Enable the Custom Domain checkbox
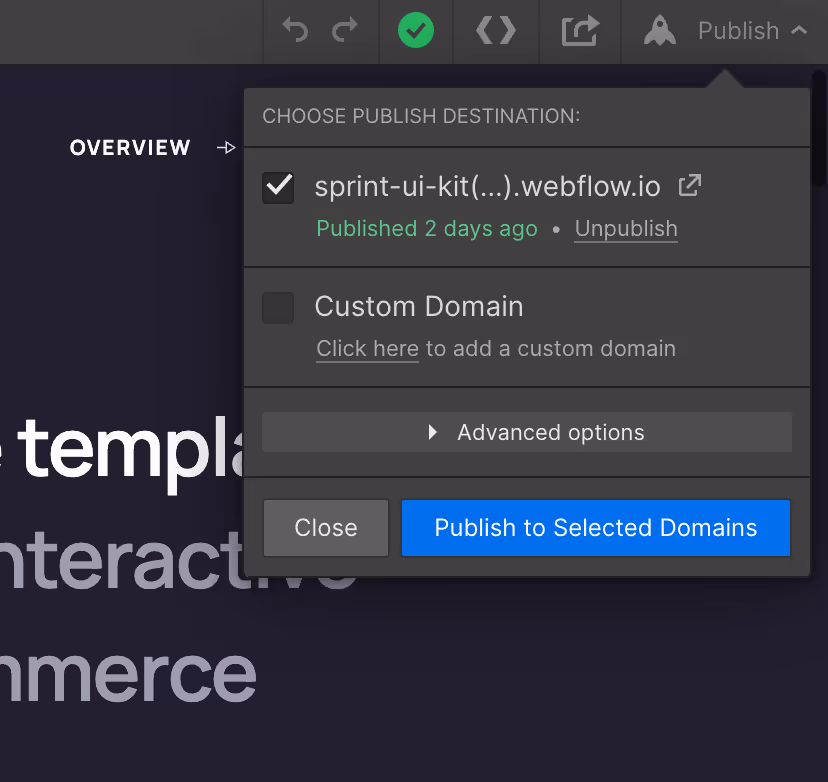This screenshot has height=782, width=828. (x=278, y=307)
